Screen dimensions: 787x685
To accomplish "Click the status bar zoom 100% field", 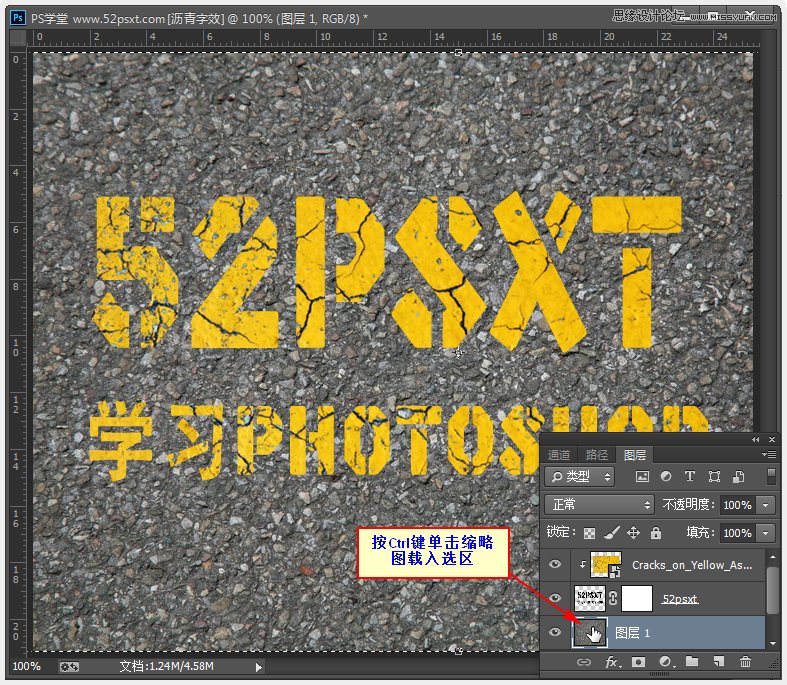I will (26, 666).
